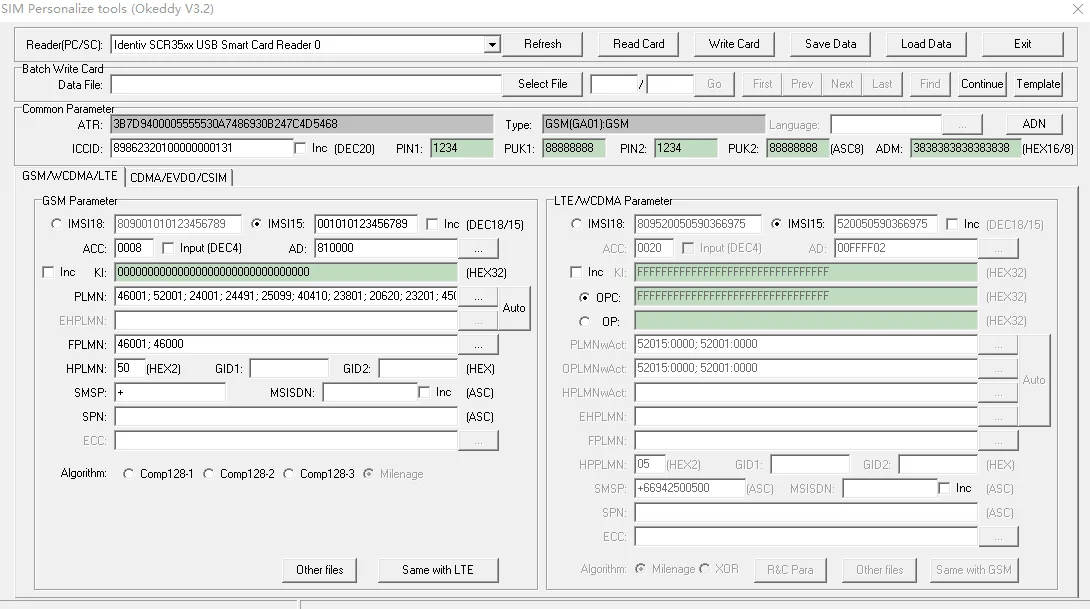Image resolution: width=1090 pixels, height=609 pixels.
Task: Click the Language field
Action: click(x=886, y=124)
